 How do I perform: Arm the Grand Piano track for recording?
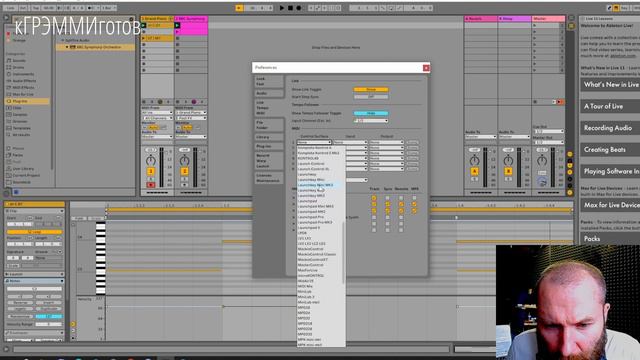point(151,185)
